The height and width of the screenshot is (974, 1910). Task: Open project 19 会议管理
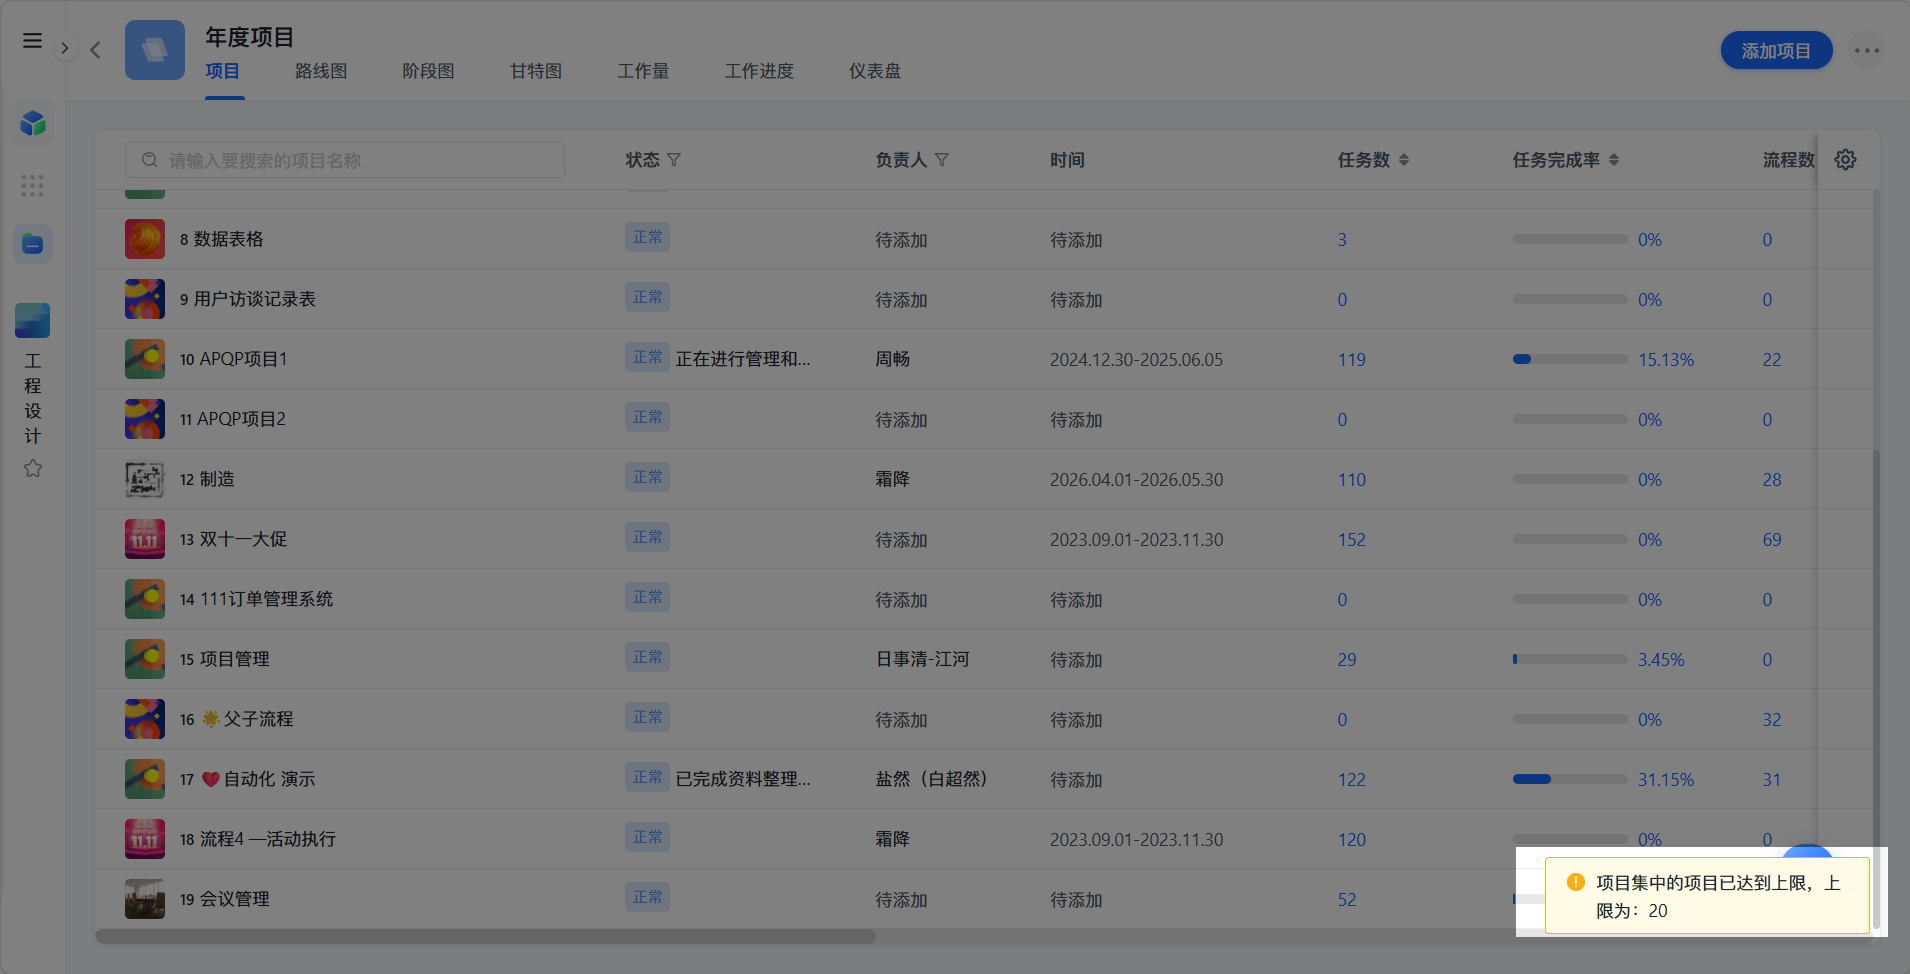tap(225, 899)
